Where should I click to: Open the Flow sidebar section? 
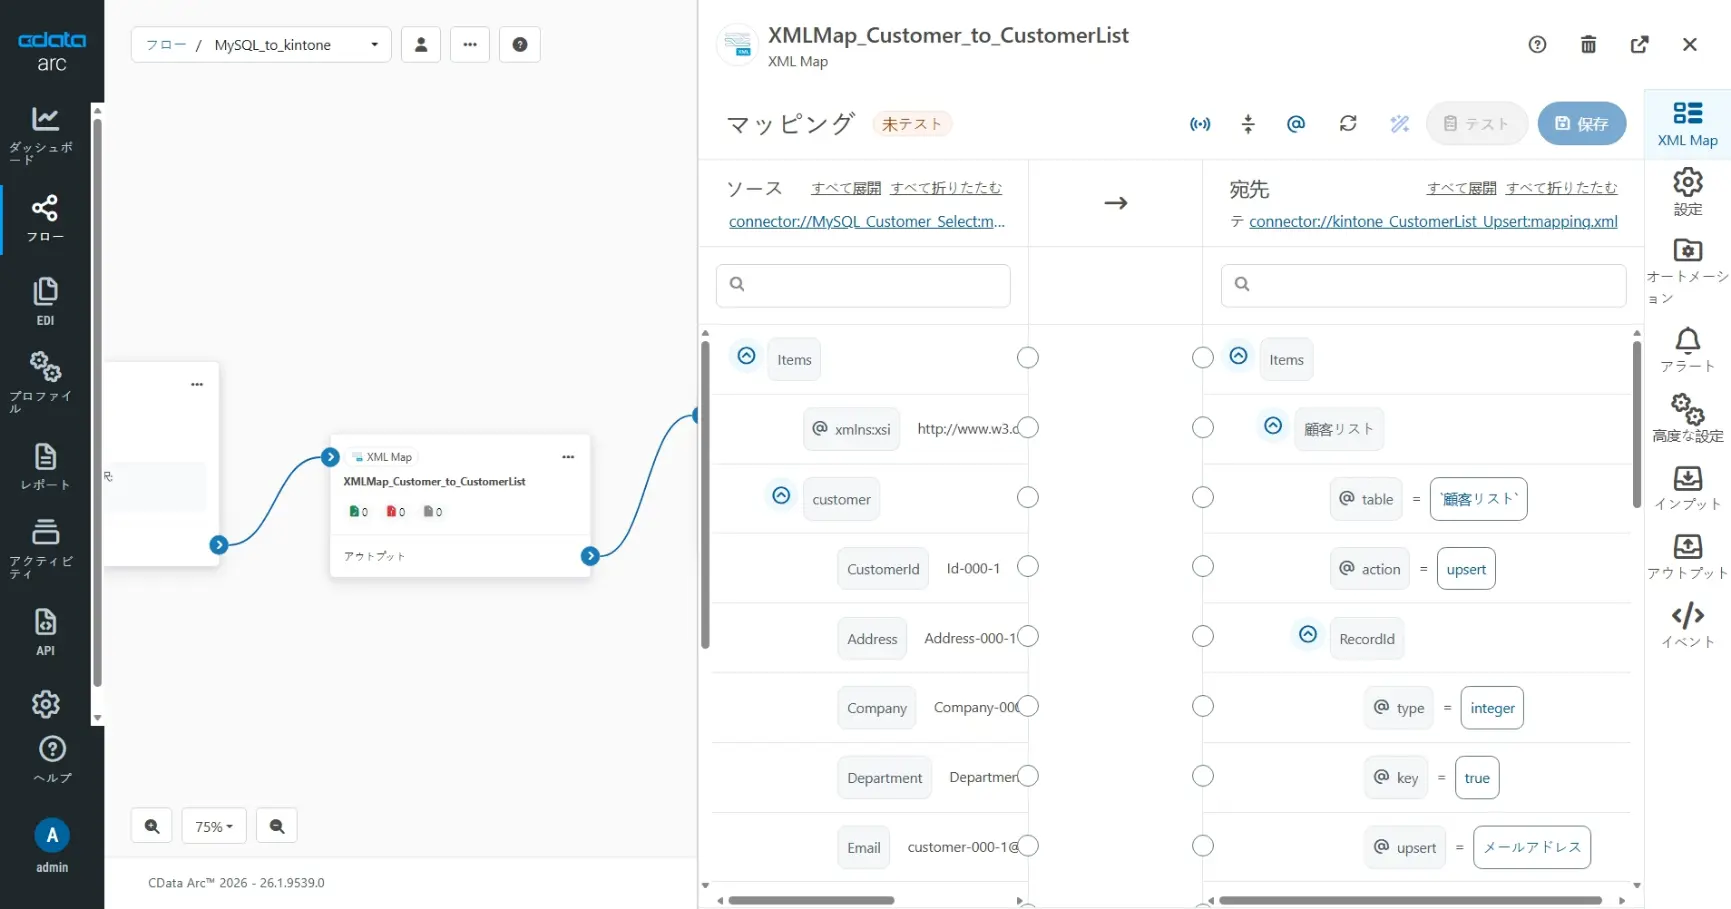click(x=45, y=220)
